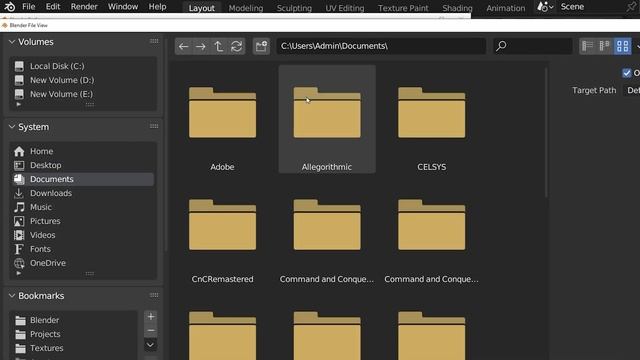
Task: Open display settings dropdown beside thumbnails
Action: [637, 46]
